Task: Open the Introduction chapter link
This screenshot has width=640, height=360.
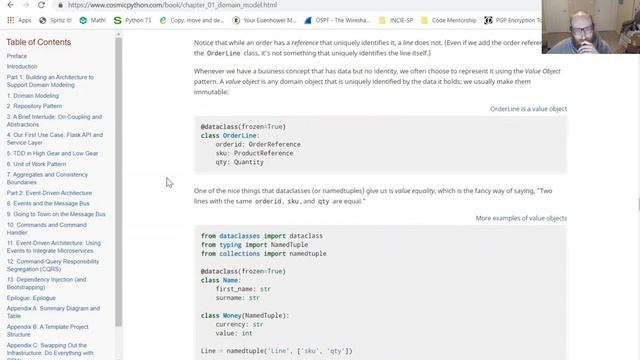Action: click(x=22, y=66)
